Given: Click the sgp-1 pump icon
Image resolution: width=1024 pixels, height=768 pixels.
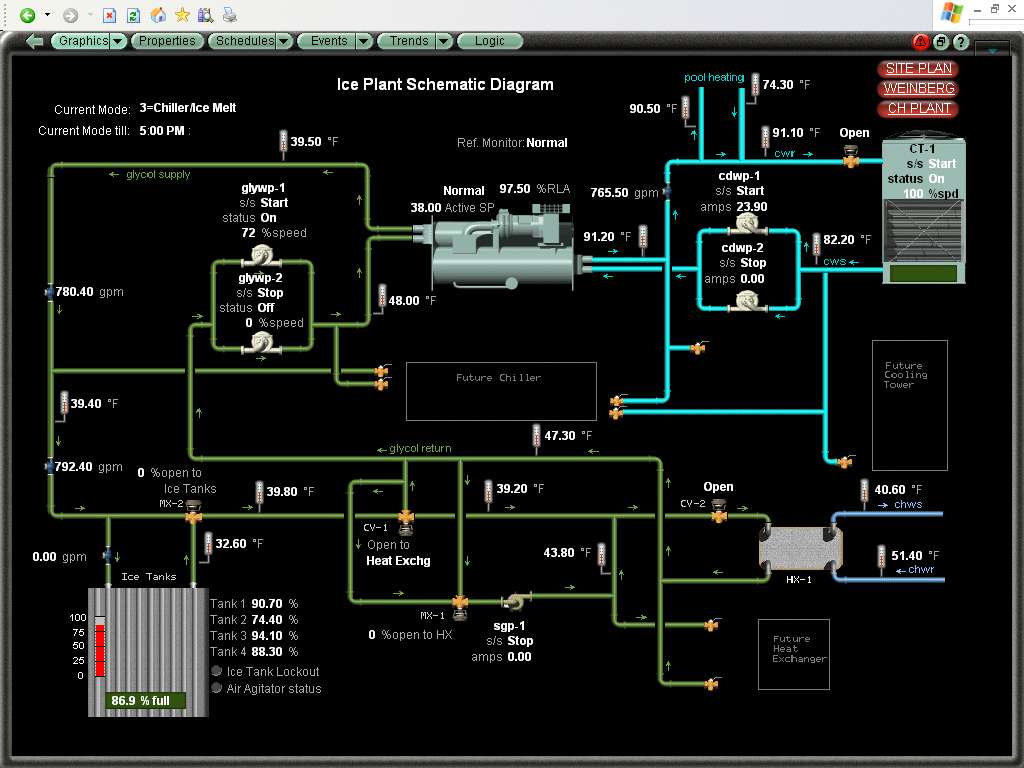Looking at the screenshot, I should click(516, 600).
